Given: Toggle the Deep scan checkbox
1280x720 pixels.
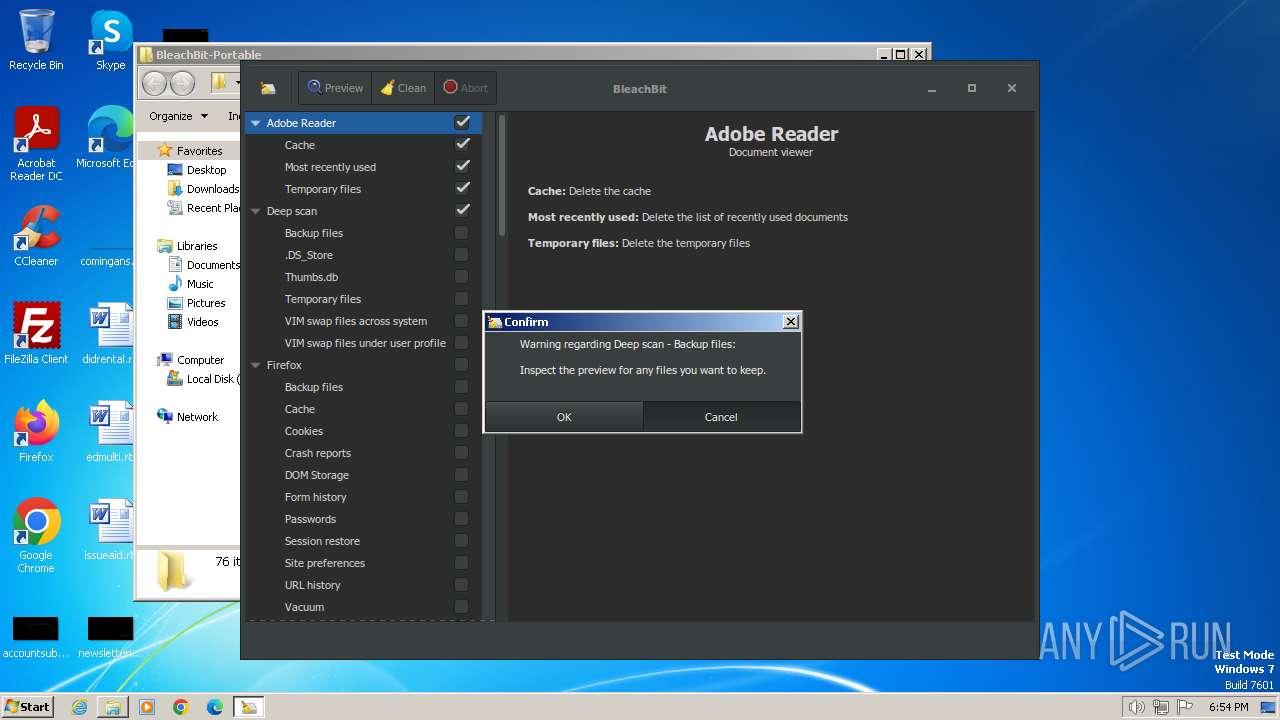Looking at the screenshot, I should [x=462, y=211].
